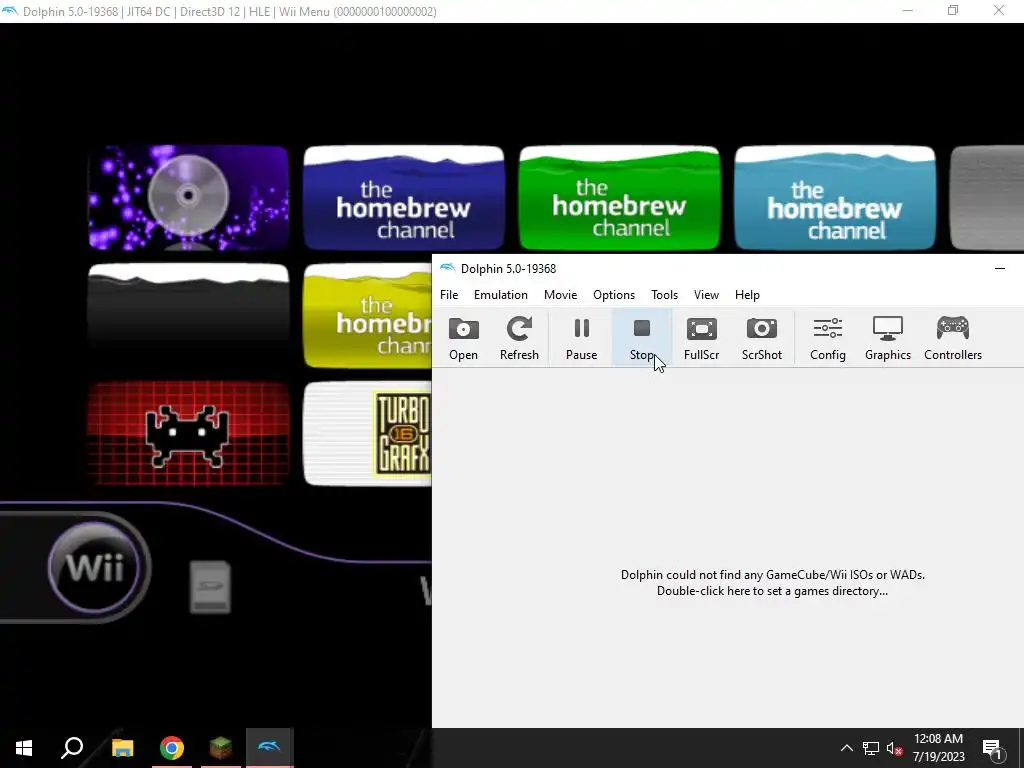
Task: Select the light blue homebrew channel tile
Action: point(835,197)
